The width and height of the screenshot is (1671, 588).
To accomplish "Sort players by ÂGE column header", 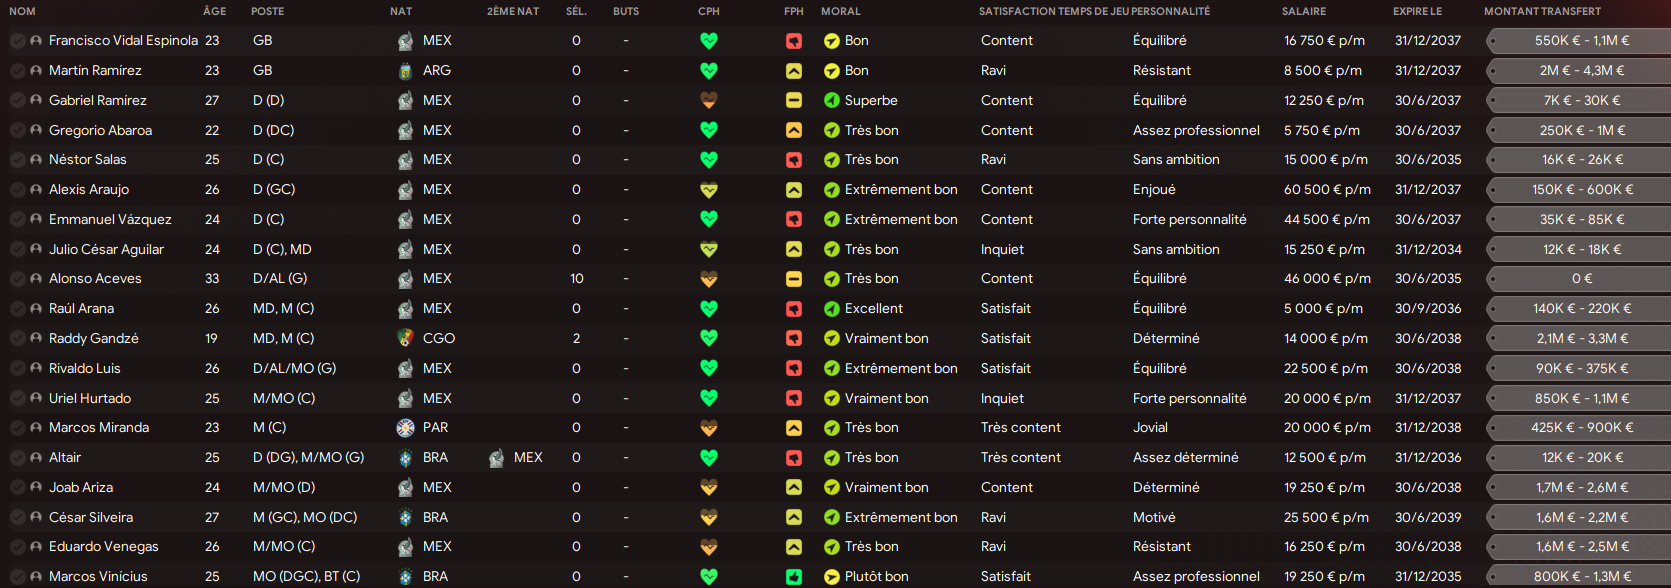I will click(x=214, y=11).
